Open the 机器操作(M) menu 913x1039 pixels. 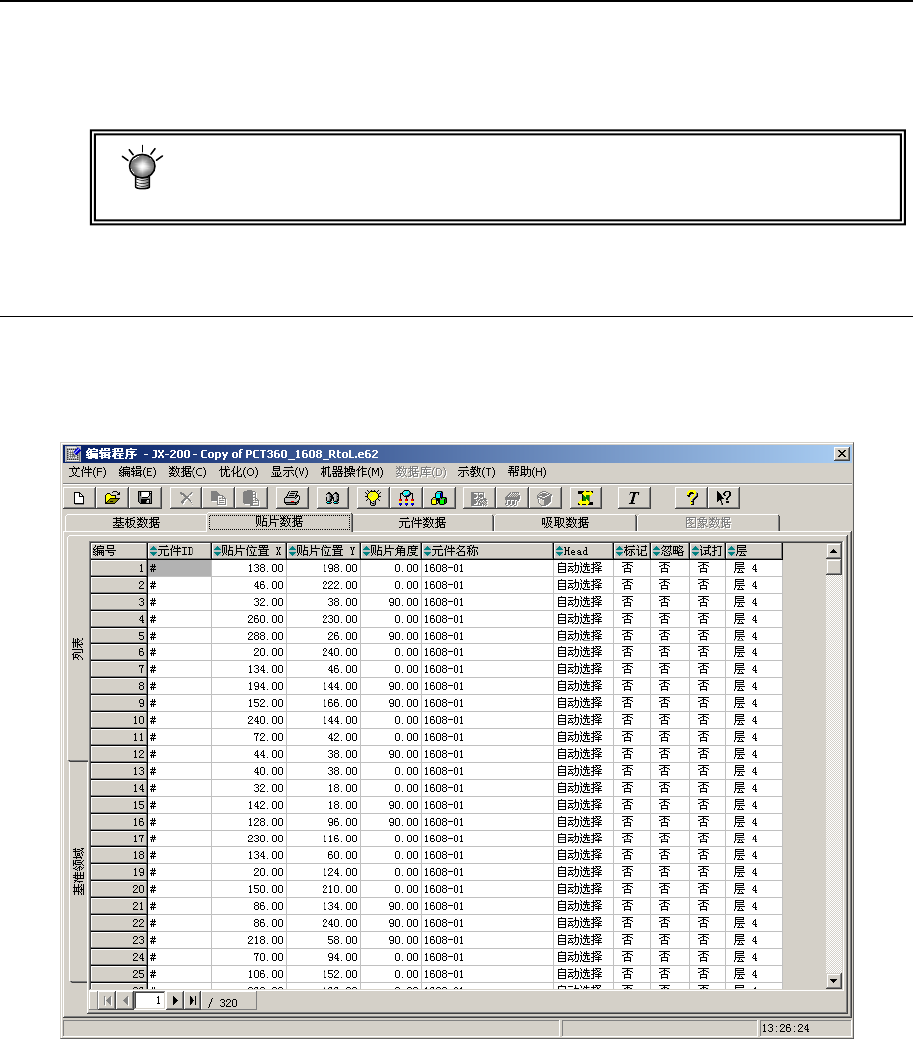tap(352, 472)
